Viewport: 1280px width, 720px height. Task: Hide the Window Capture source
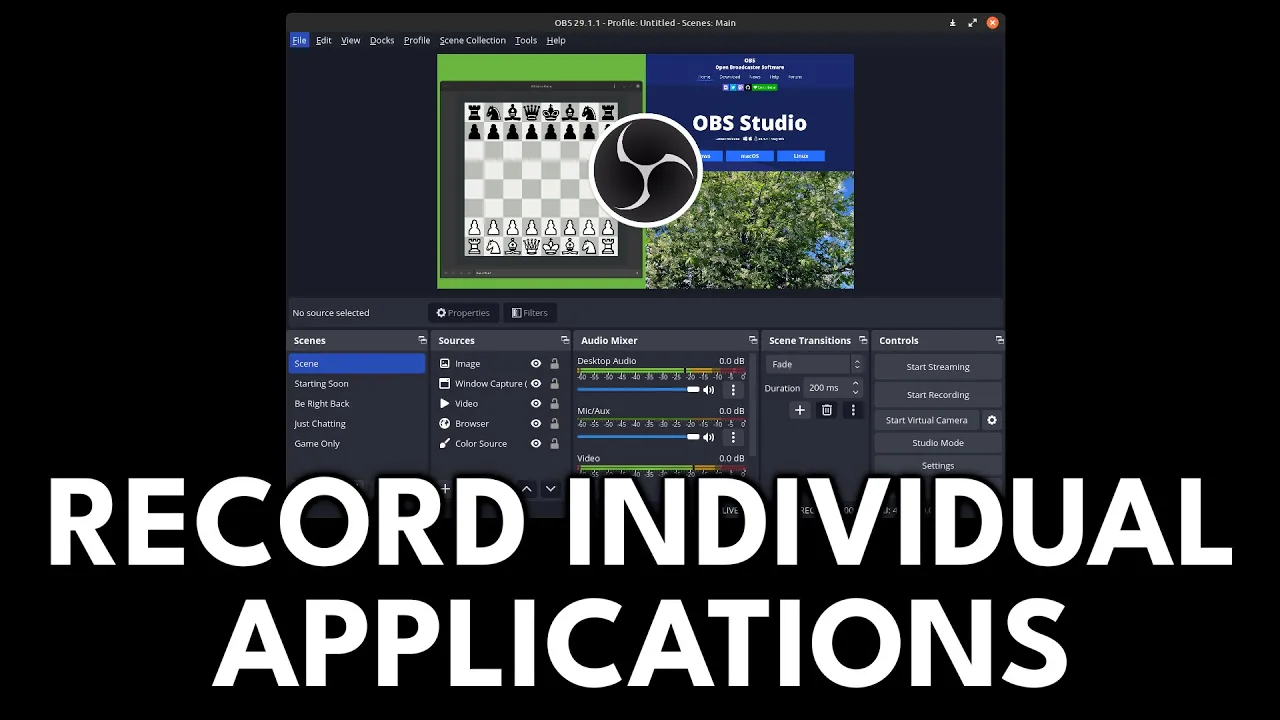[536, 384]
